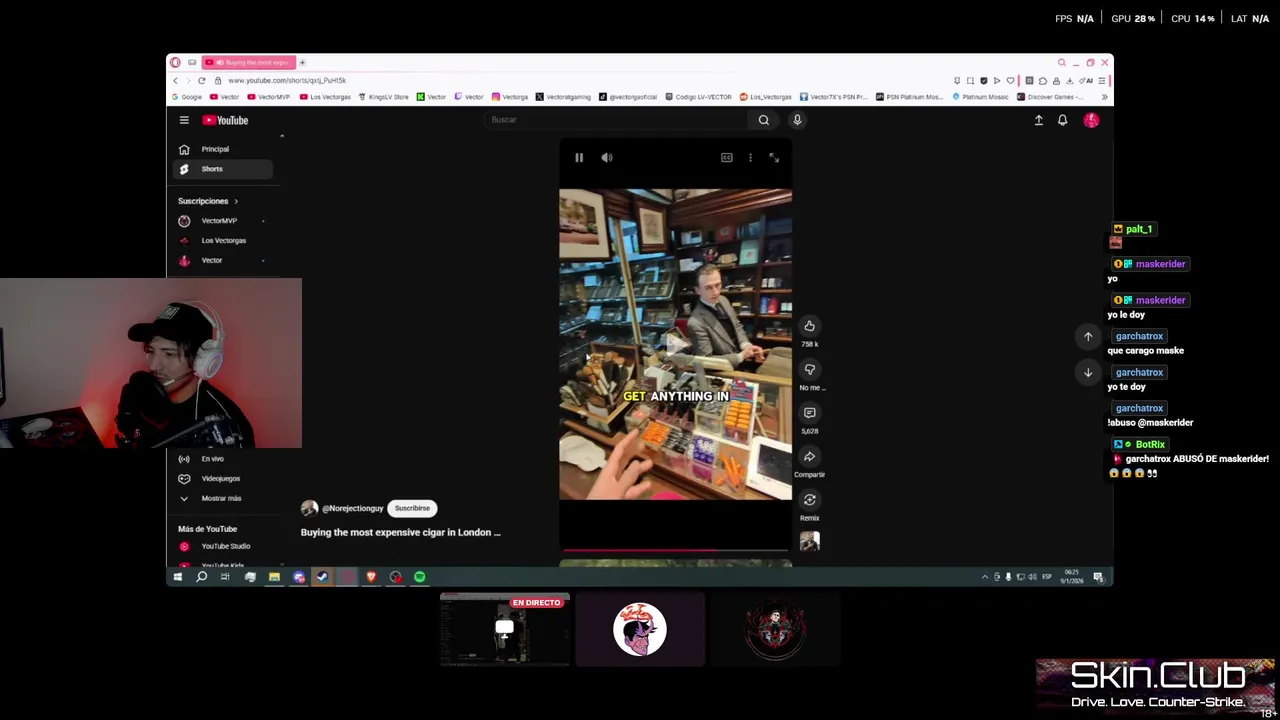Click the YouTube search magnifier button
1280x720 pixels.
tap(763, 120)
